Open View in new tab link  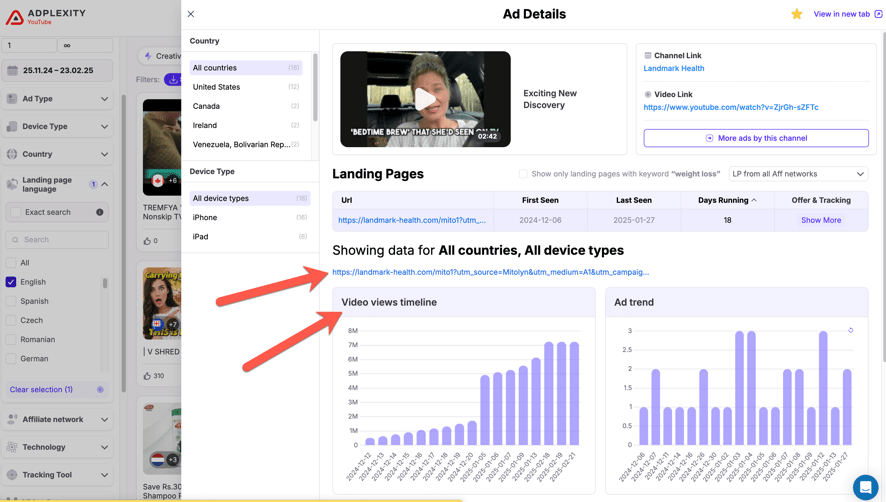[x=848, y=14]
